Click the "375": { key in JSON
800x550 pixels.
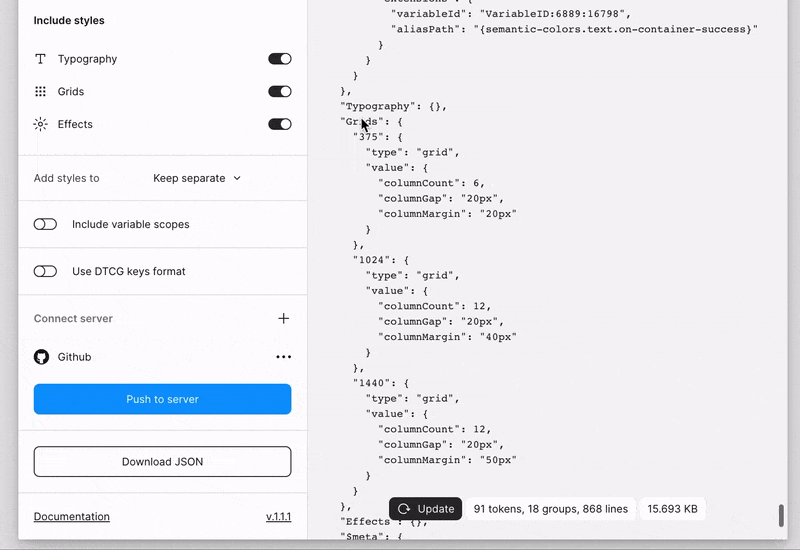coord(378,137)
